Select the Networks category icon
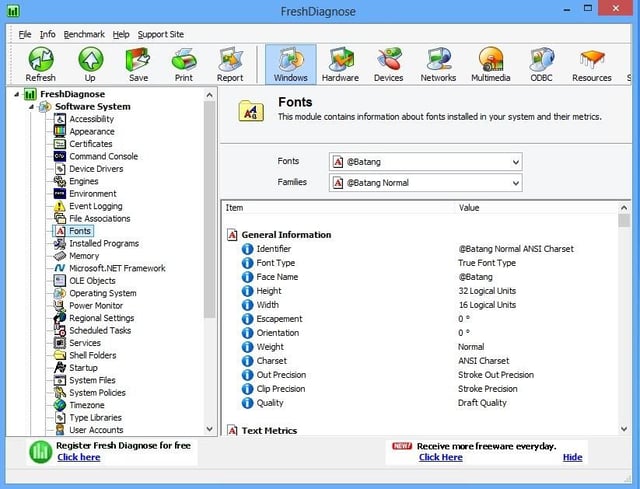Image resolution: width=640 pixels, height=489 pixels. click(x=438, y=64)
